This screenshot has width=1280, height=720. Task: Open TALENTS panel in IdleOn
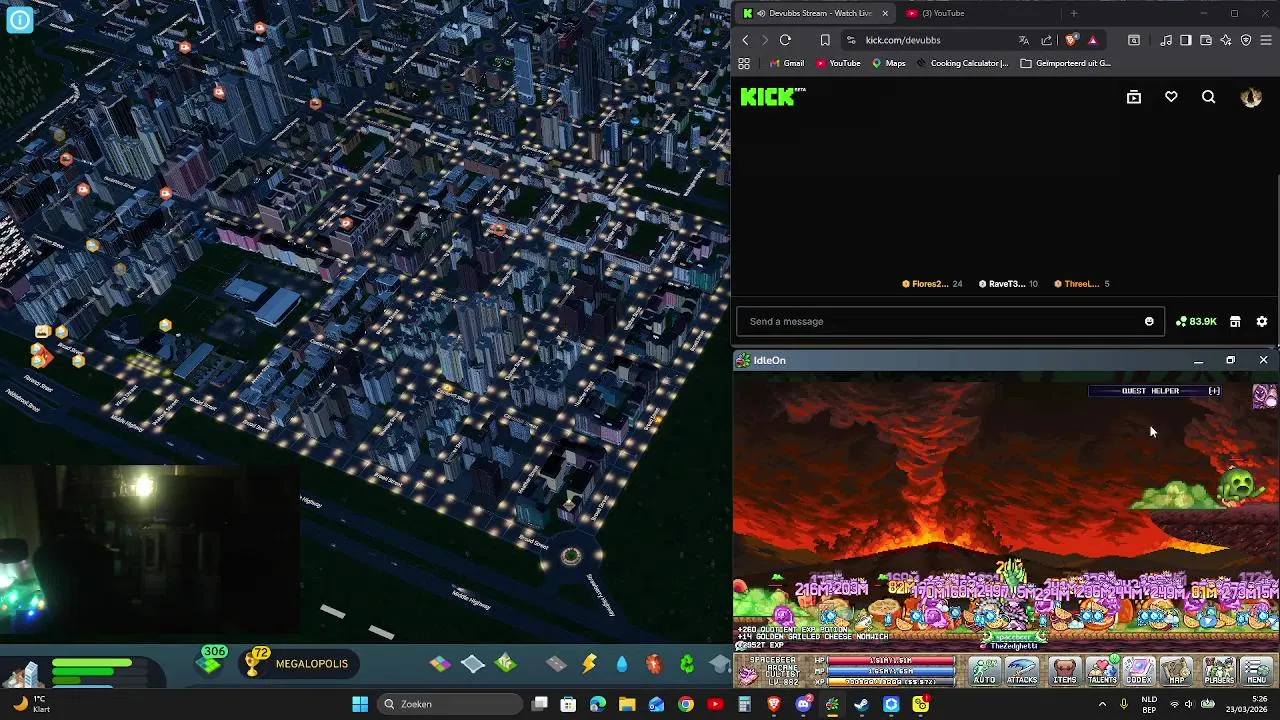(x=1102, y=672)
